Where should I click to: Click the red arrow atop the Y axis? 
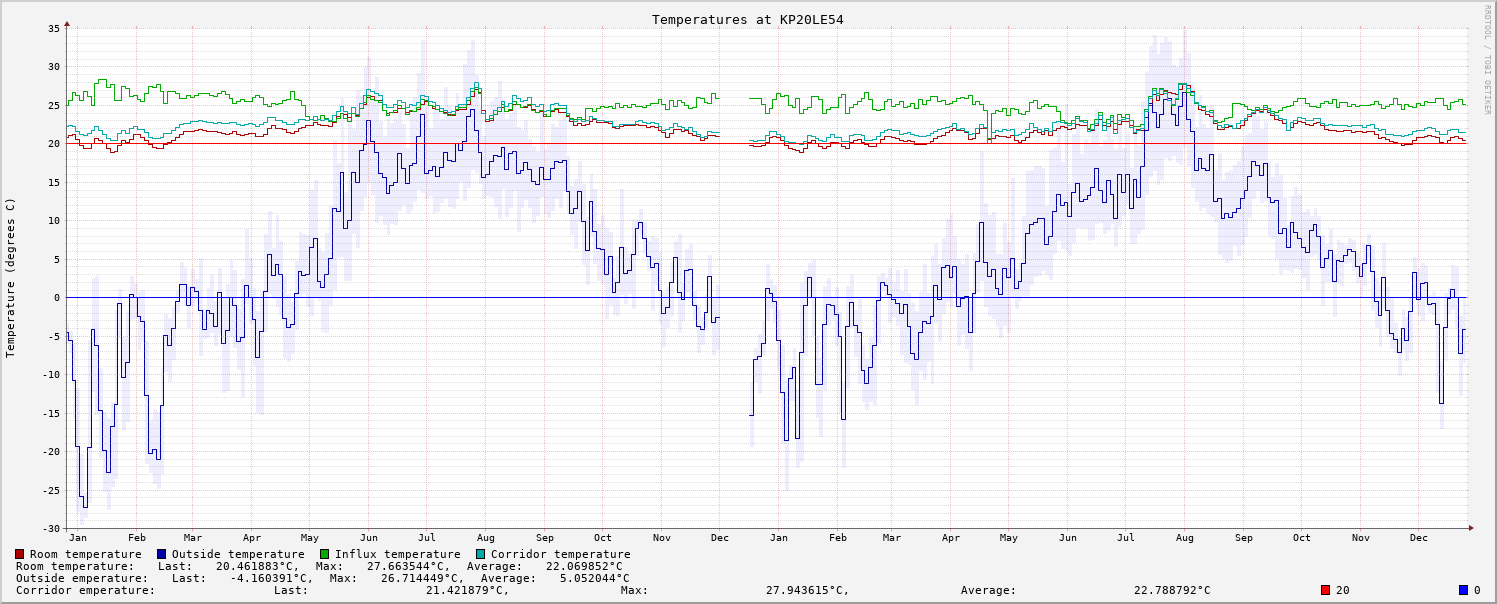pyautogui.click(x=67, y=22)
